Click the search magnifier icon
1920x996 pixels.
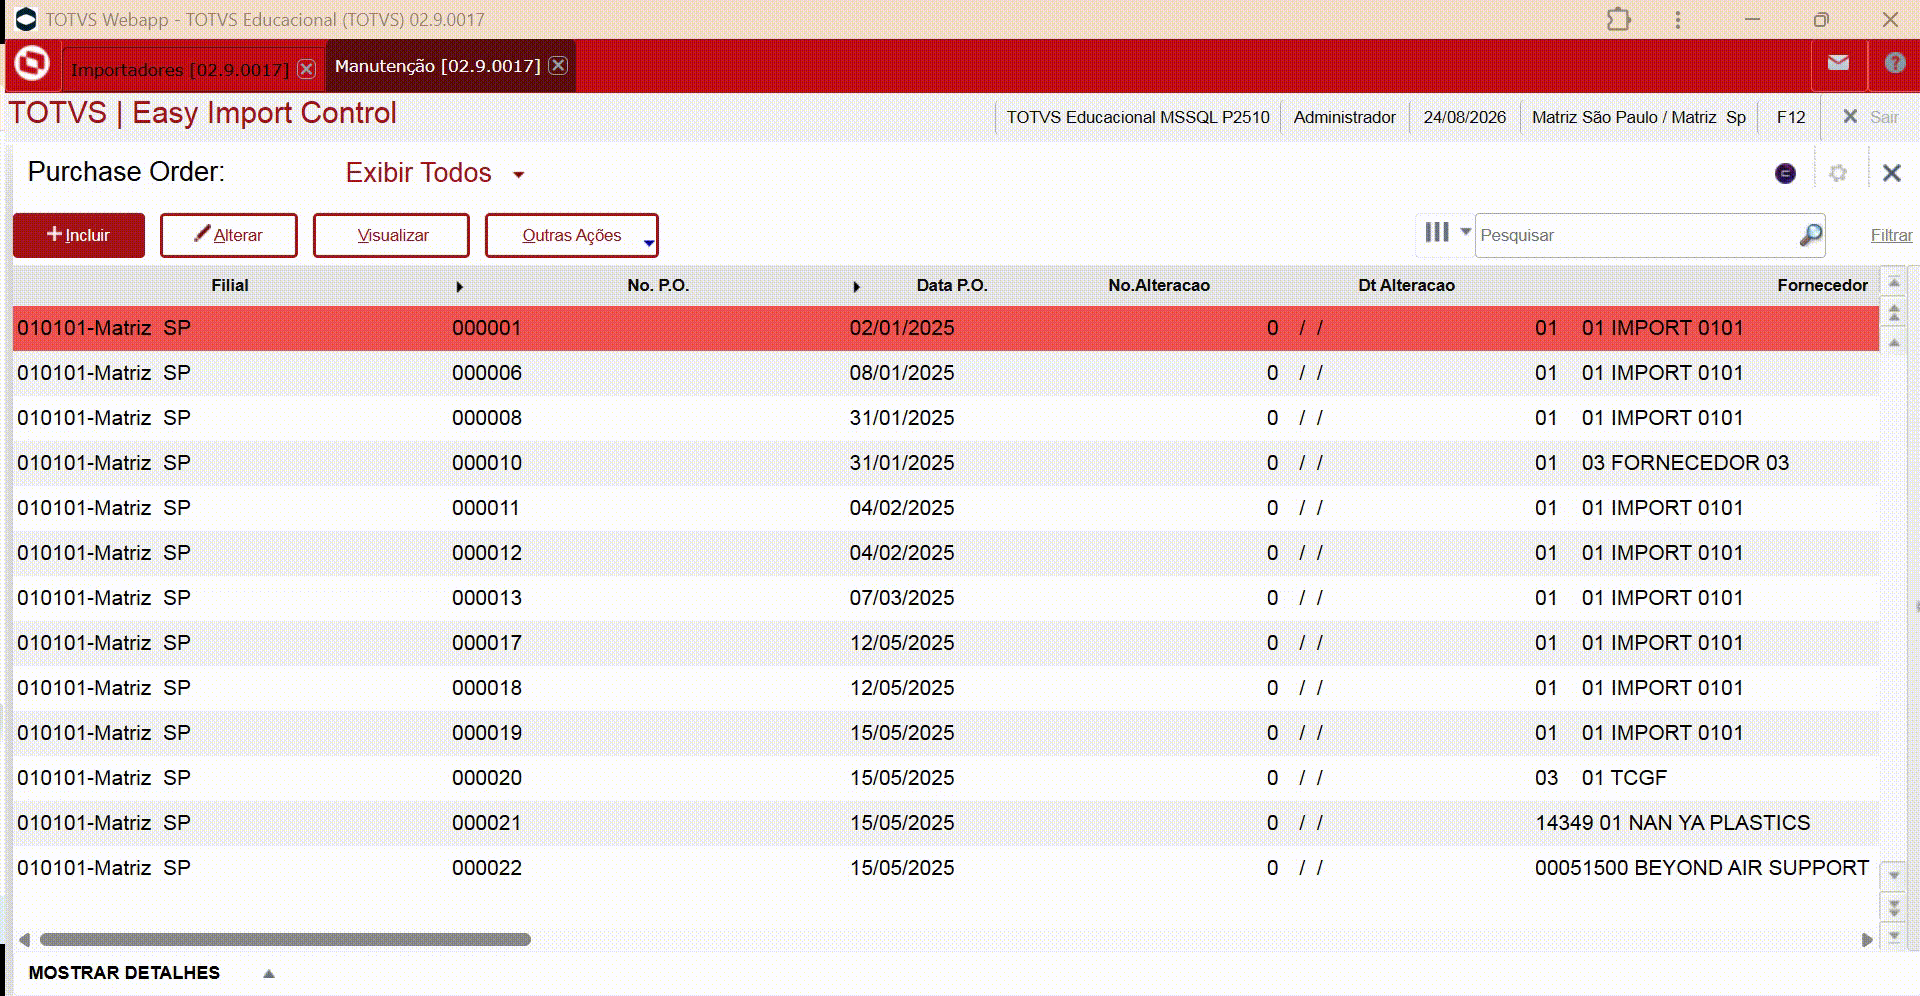pyautogui.click(x=1810, y=235)
